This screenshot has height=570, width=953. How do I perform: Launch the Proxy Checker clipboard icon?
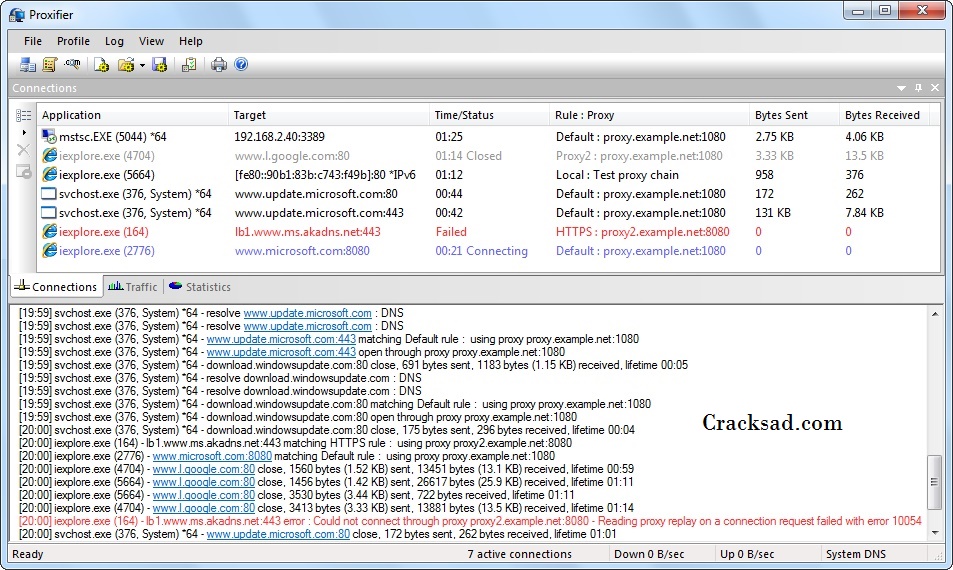click(x=190, y=64)
